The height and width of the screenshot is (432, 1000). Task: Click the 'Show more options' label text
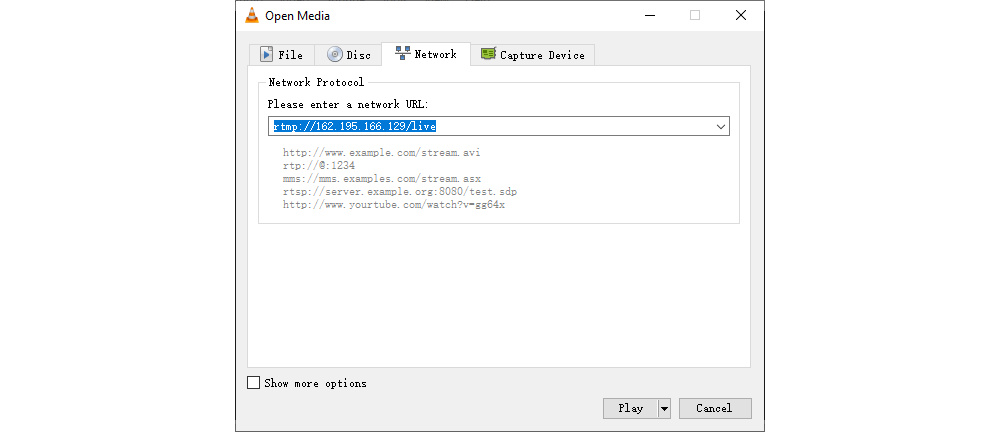[315, 383]
